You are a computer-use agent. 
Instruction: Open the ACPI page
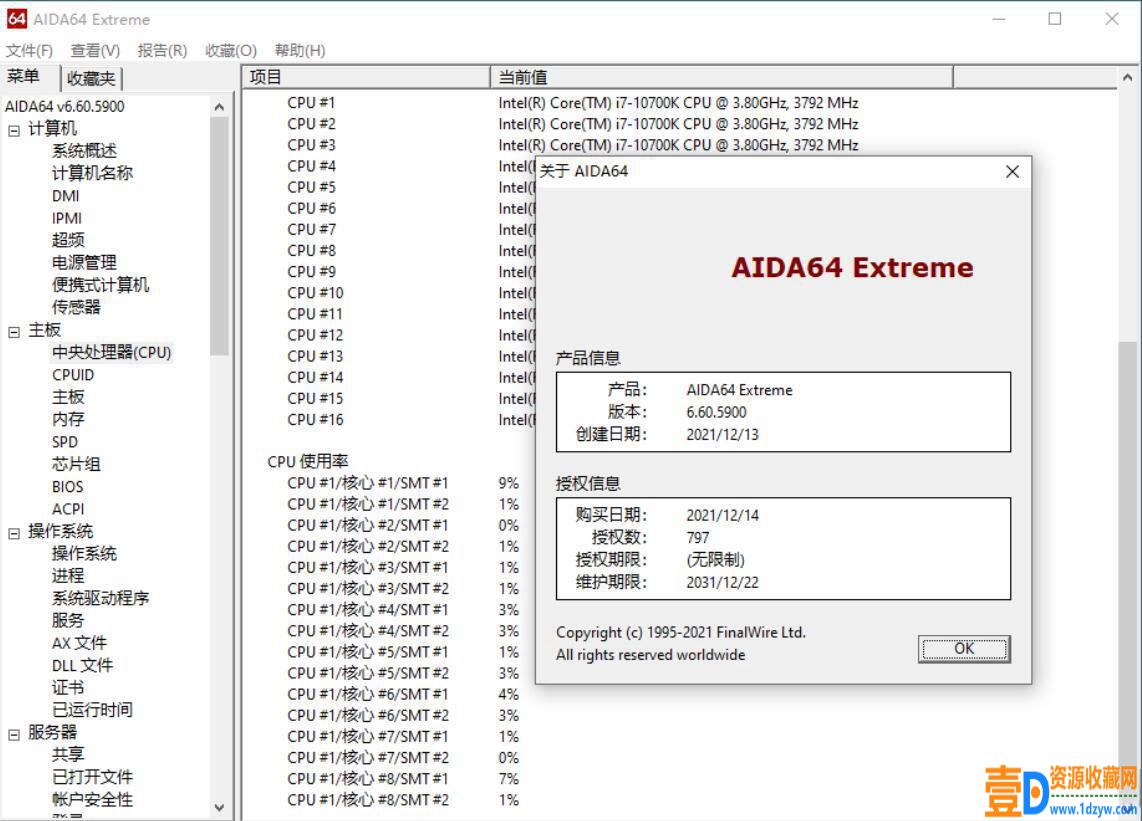point(67,508)
